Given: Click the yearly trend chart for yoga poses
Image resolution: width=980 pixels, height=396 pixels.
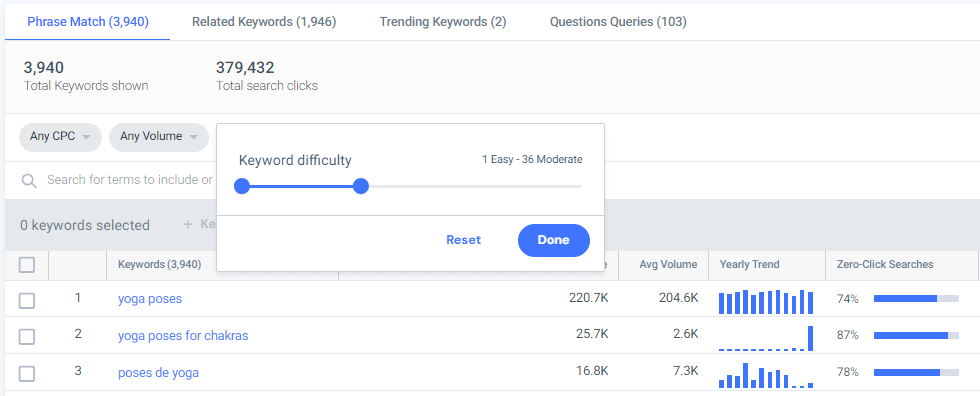Looking at the screenshot, I should click(766, 302).
